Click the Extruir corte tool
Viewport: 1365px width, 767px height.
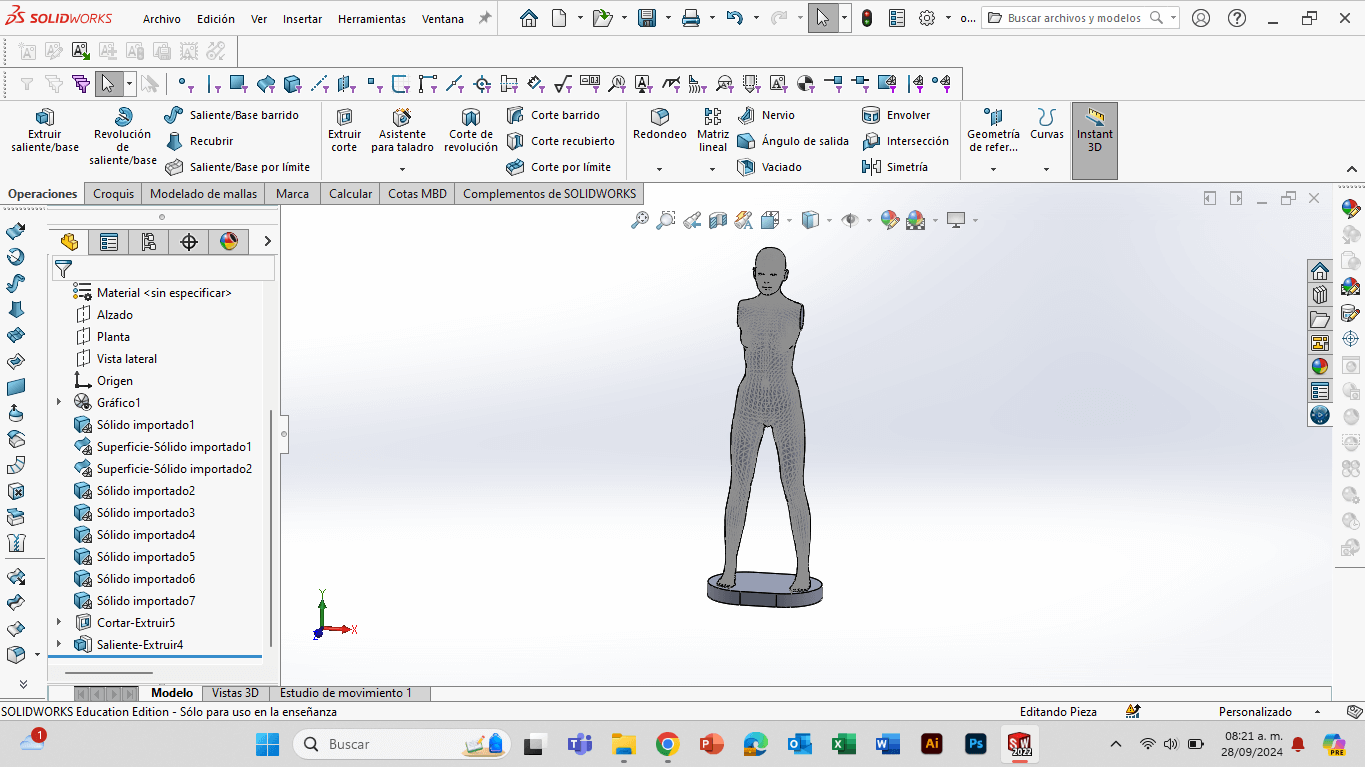pos(345,131)
